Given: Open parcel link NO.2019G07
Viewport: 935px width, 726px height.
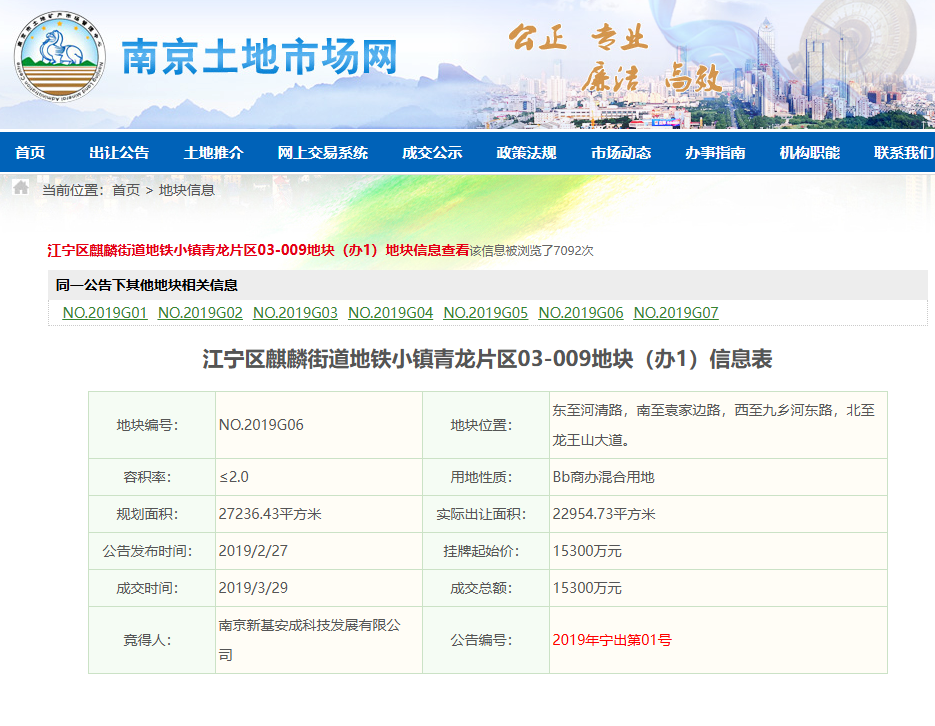Looking at the screenshot, I should 676,313.
